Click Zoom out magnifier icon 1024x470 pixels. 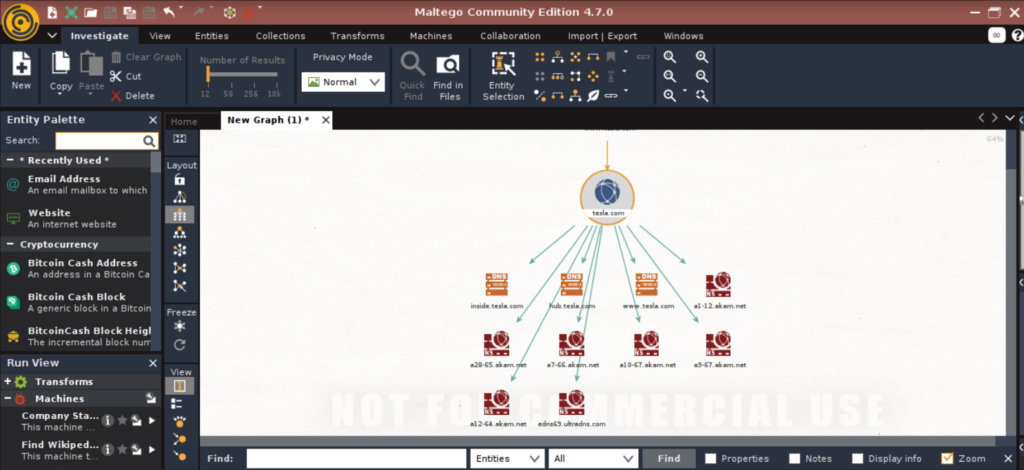click(702, 76)
